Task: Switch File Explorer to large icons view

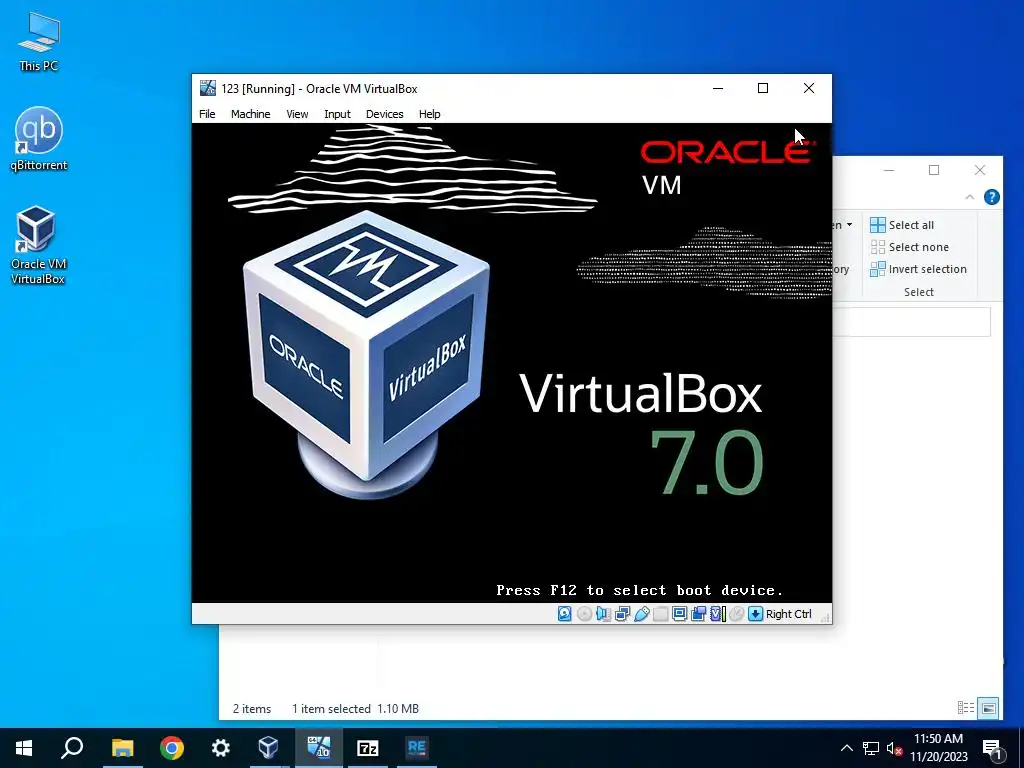Action: coord(989,708)
